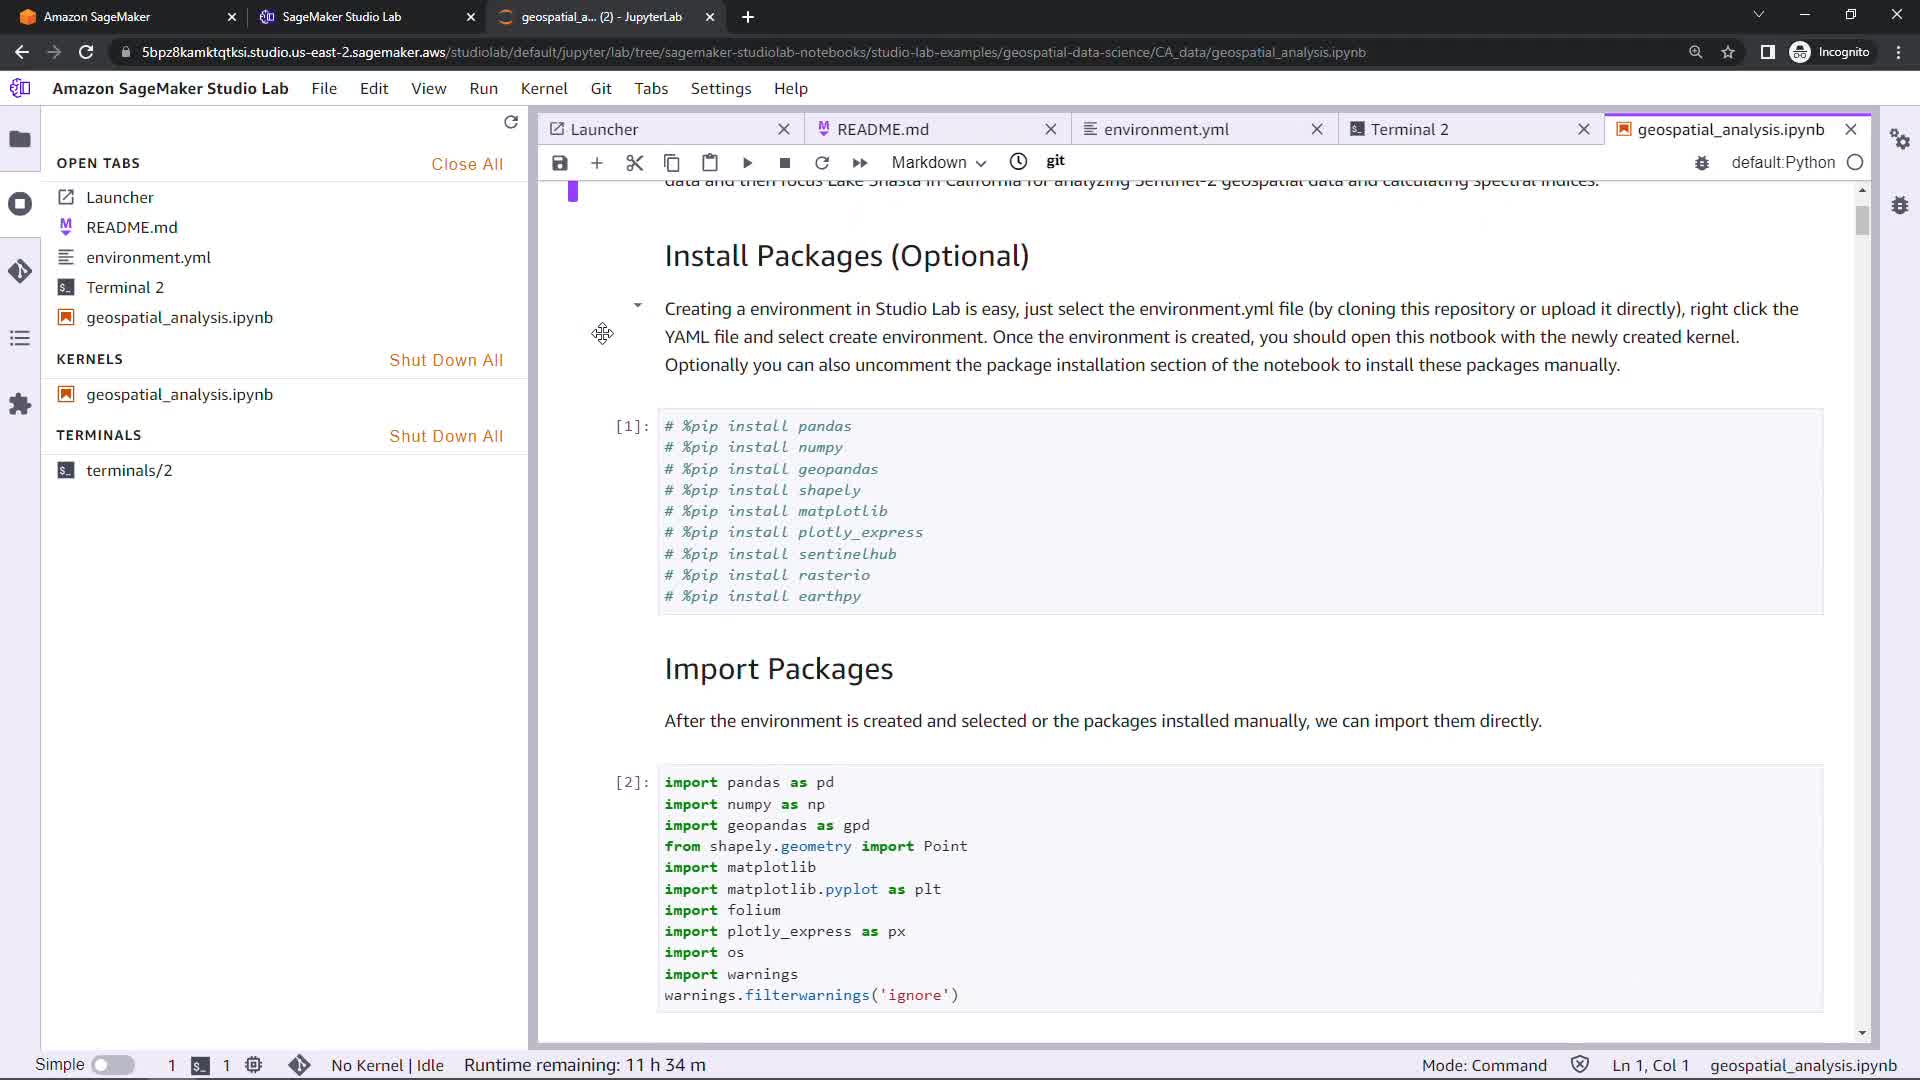Collapse the Install Packages markdown section
The width and height of the screenshot is (1920, 1080).
click(638, 305)
